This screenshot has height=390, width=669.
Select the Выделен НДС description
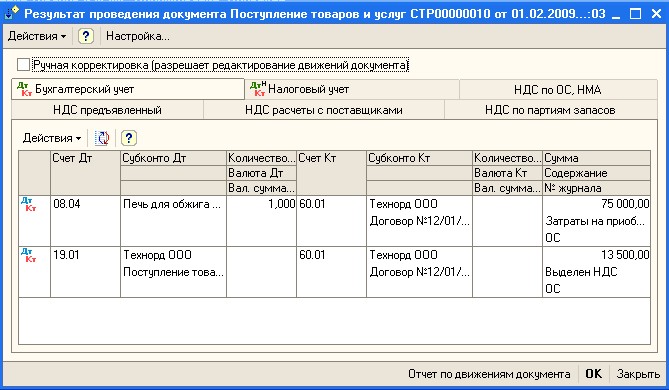point(596,272)
